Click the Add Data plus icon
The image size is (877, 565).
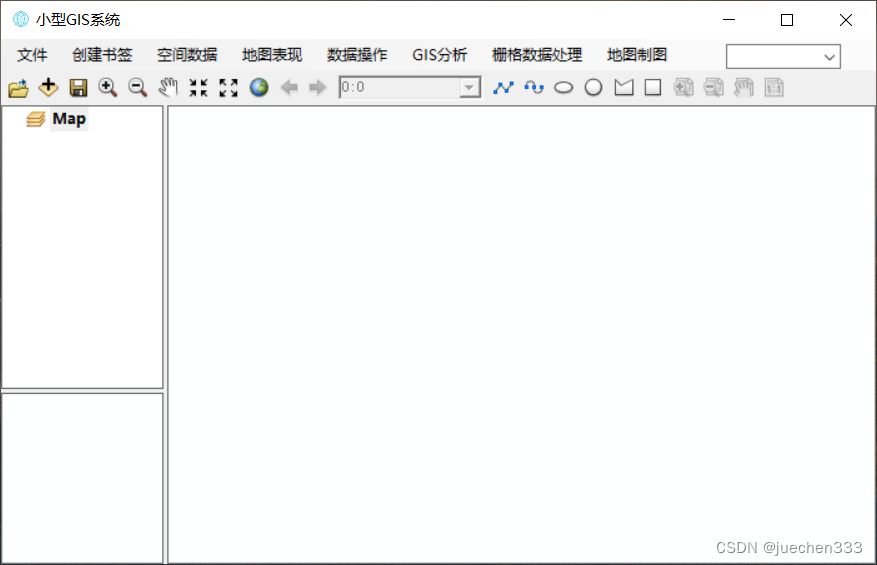coord(49,87)
